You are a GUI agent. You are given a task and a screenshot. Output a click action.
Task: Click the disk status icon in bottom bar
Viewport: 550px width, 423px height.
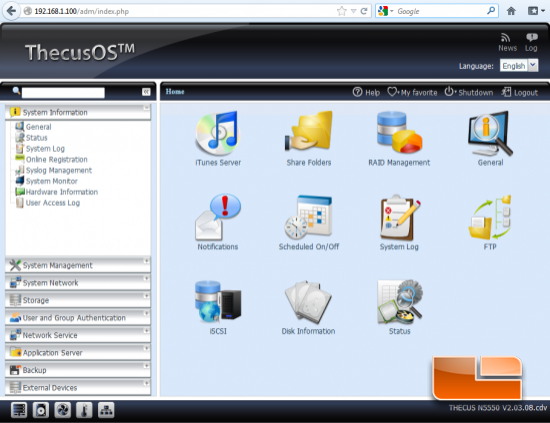coord(41,410)
